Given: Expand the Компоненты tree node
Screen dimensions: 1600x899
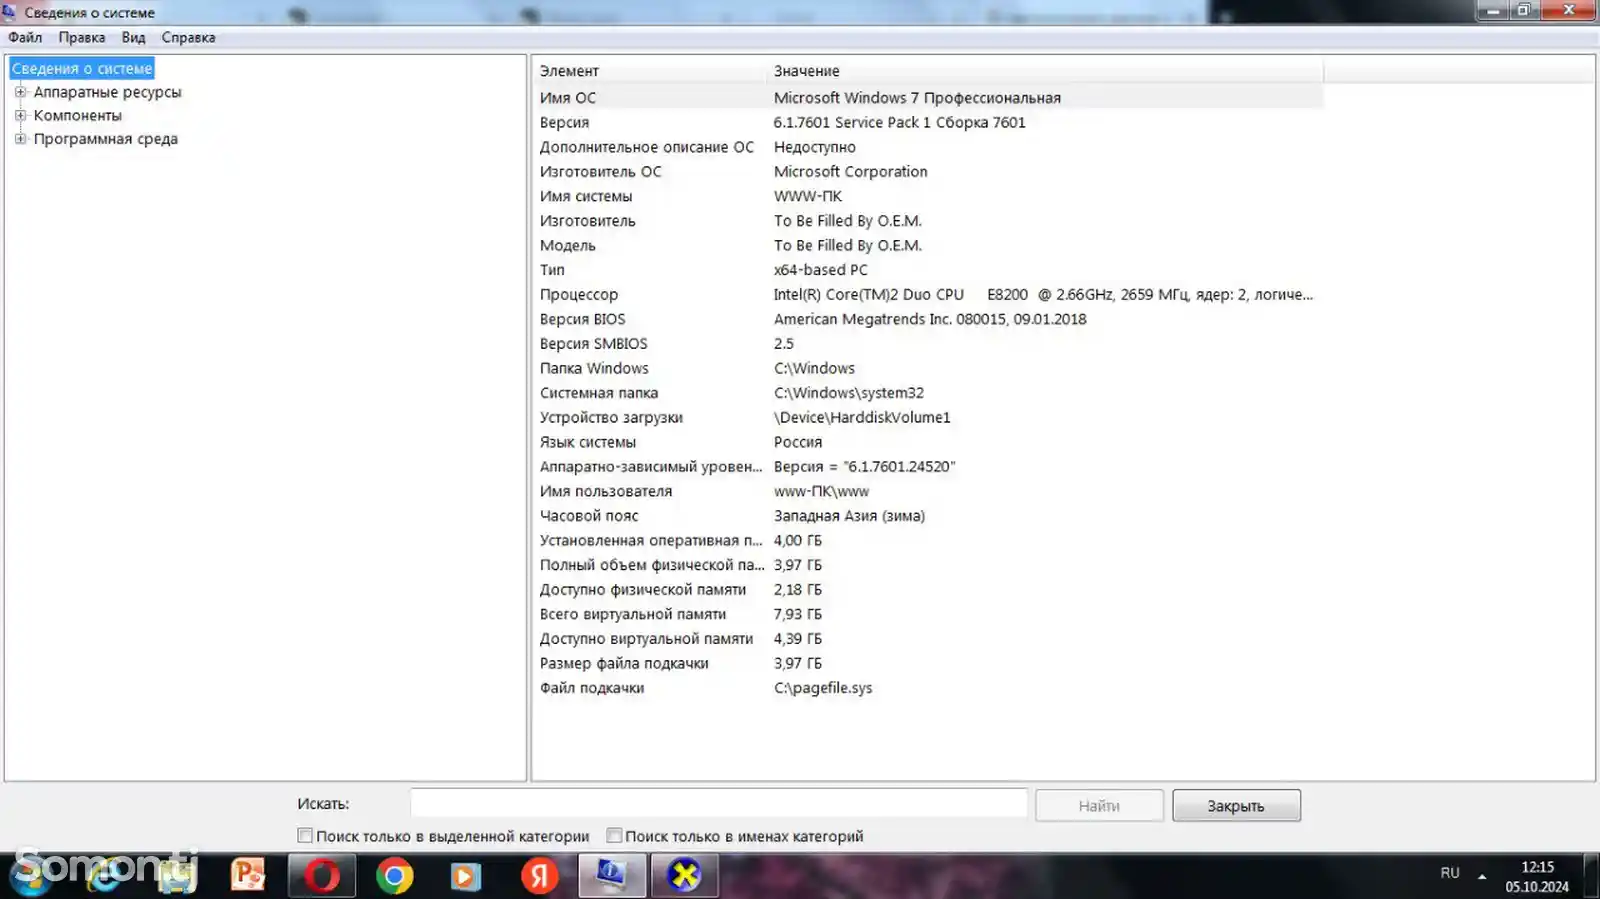Looking at the screenshot, I should coord(20,115).
